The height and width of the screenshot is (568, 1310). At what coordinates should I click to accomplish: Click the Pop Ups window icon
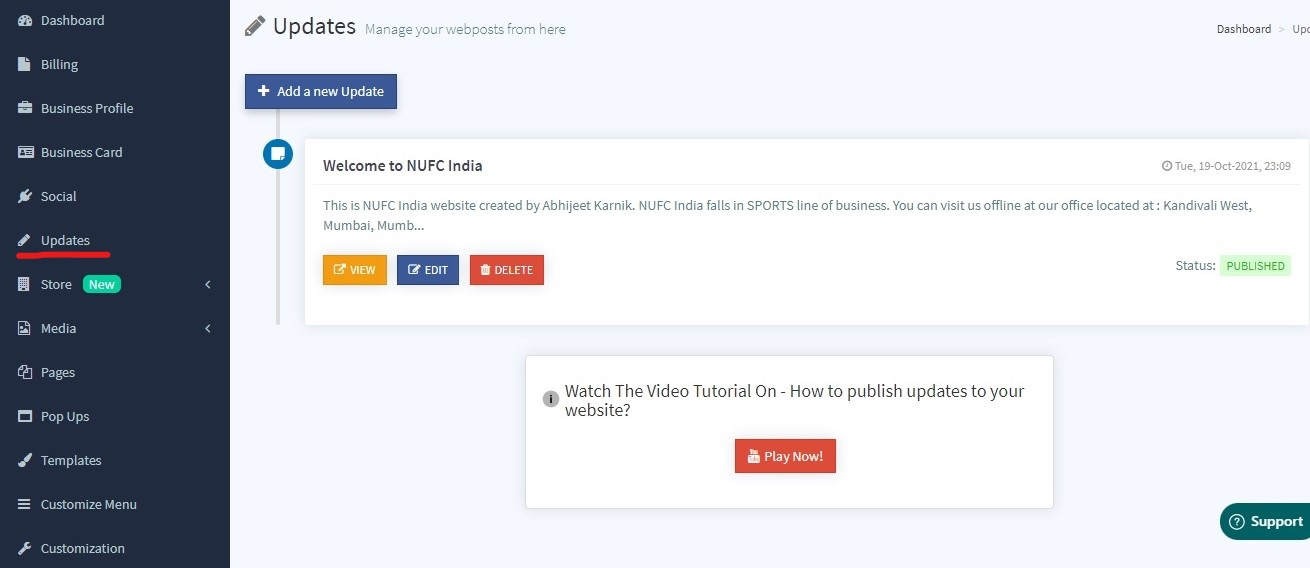[25, 416]
